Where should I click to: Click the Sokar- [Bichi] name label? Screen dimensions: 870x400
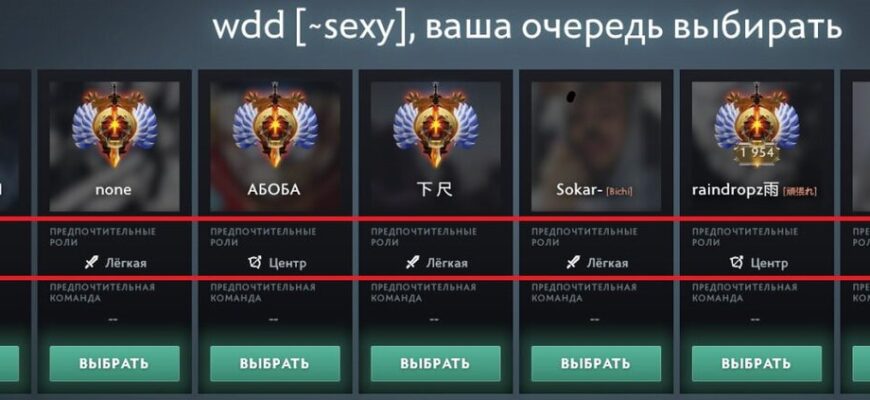click(x=594, y=190)
